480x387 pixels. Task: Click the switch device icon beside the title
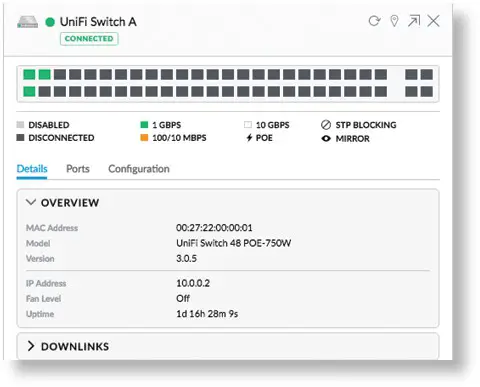pos(27,22)
